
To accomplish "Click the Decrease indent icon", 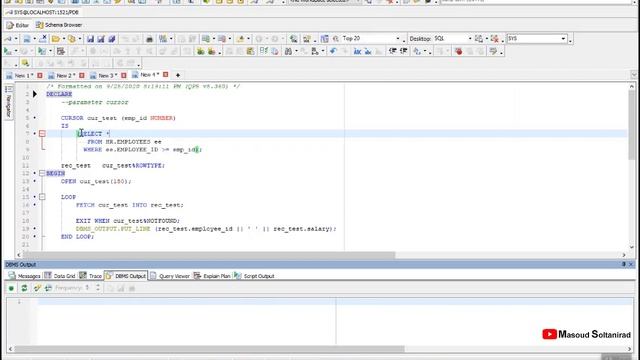I will click(x=392, y=51).
